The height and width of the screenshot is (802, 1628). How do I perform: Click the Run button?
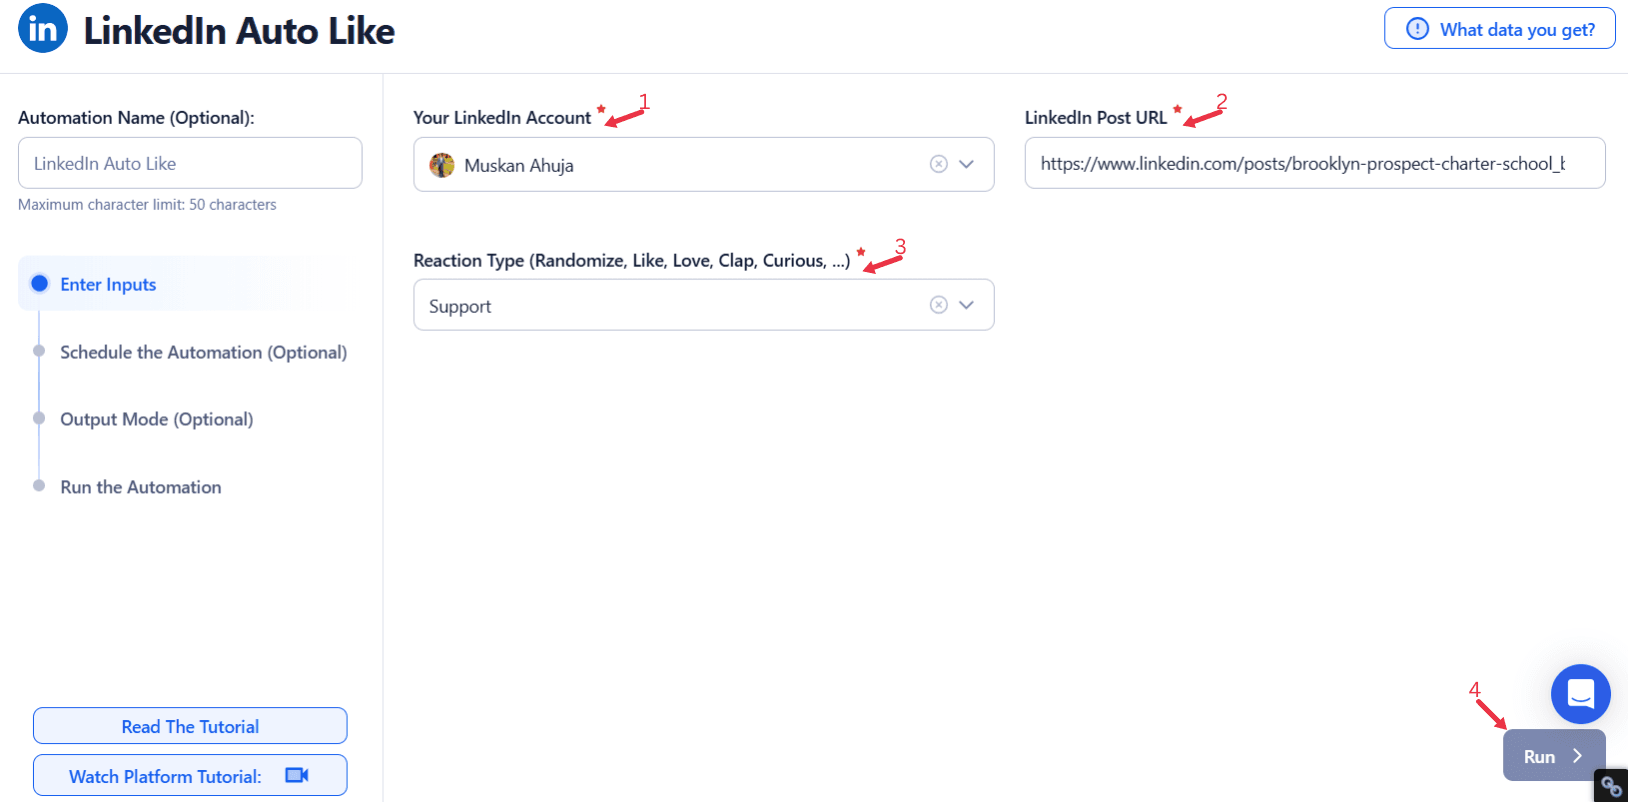1554,755
